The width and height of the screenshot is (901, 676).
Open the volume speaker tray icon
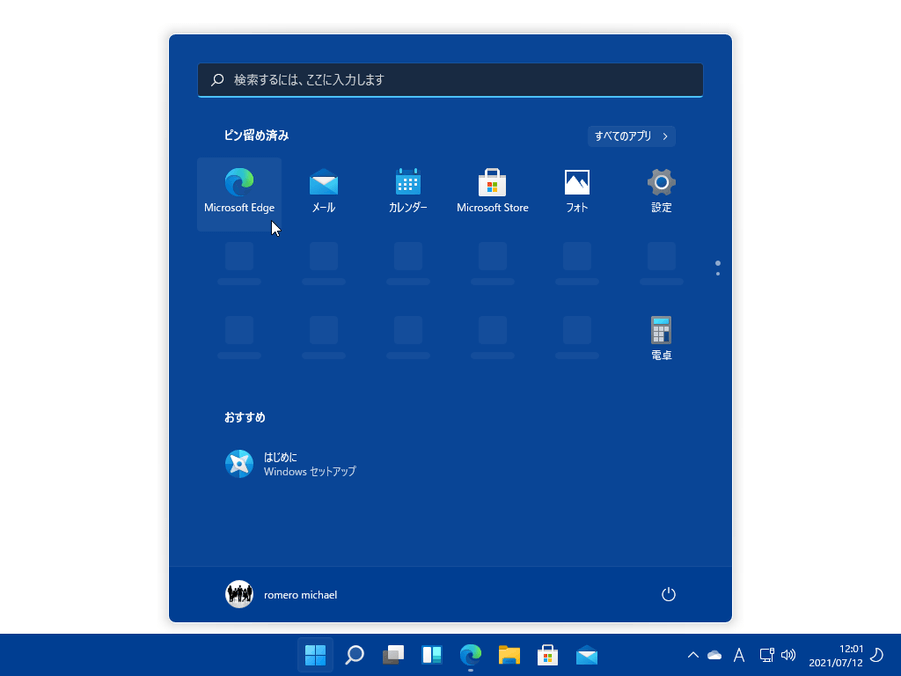point(788,655)
